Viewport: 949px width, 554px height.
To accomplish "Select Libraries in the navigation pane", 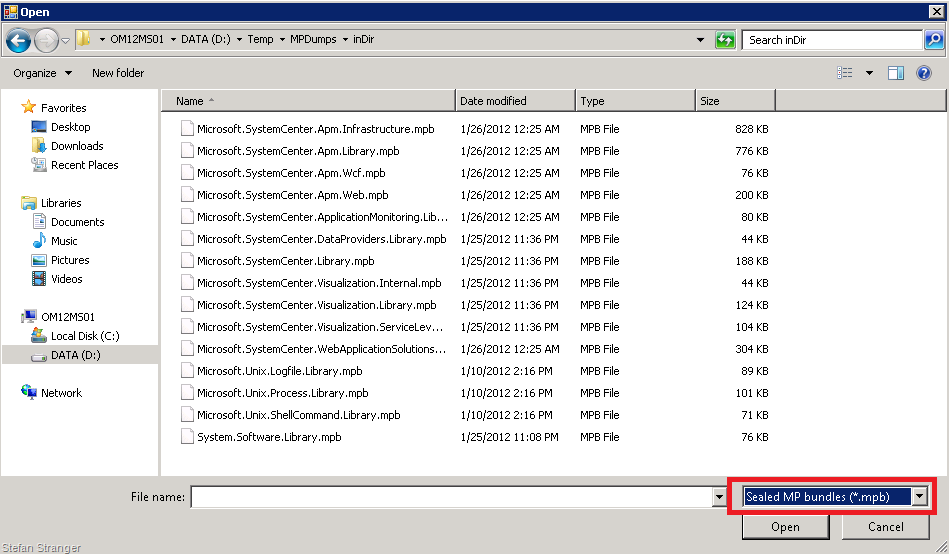I will [61, 203].
